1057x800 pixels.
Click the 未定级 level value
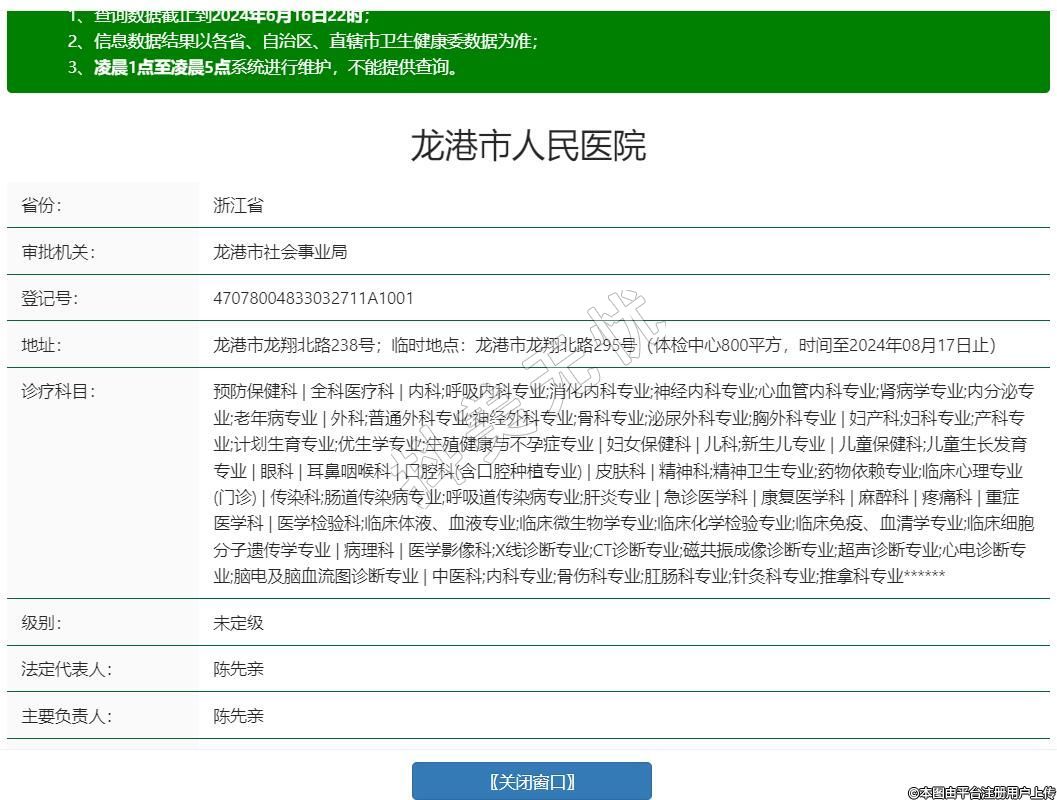point(238,623)
